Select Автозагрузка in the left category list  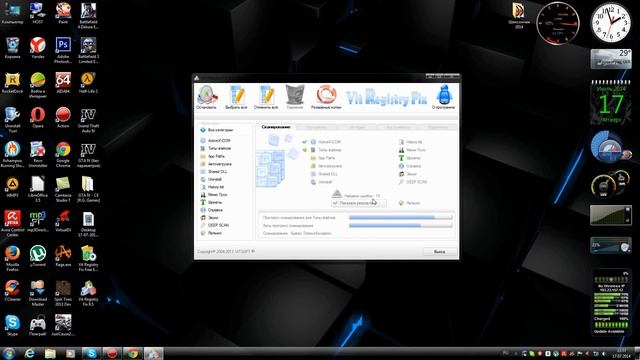point(216,164)
